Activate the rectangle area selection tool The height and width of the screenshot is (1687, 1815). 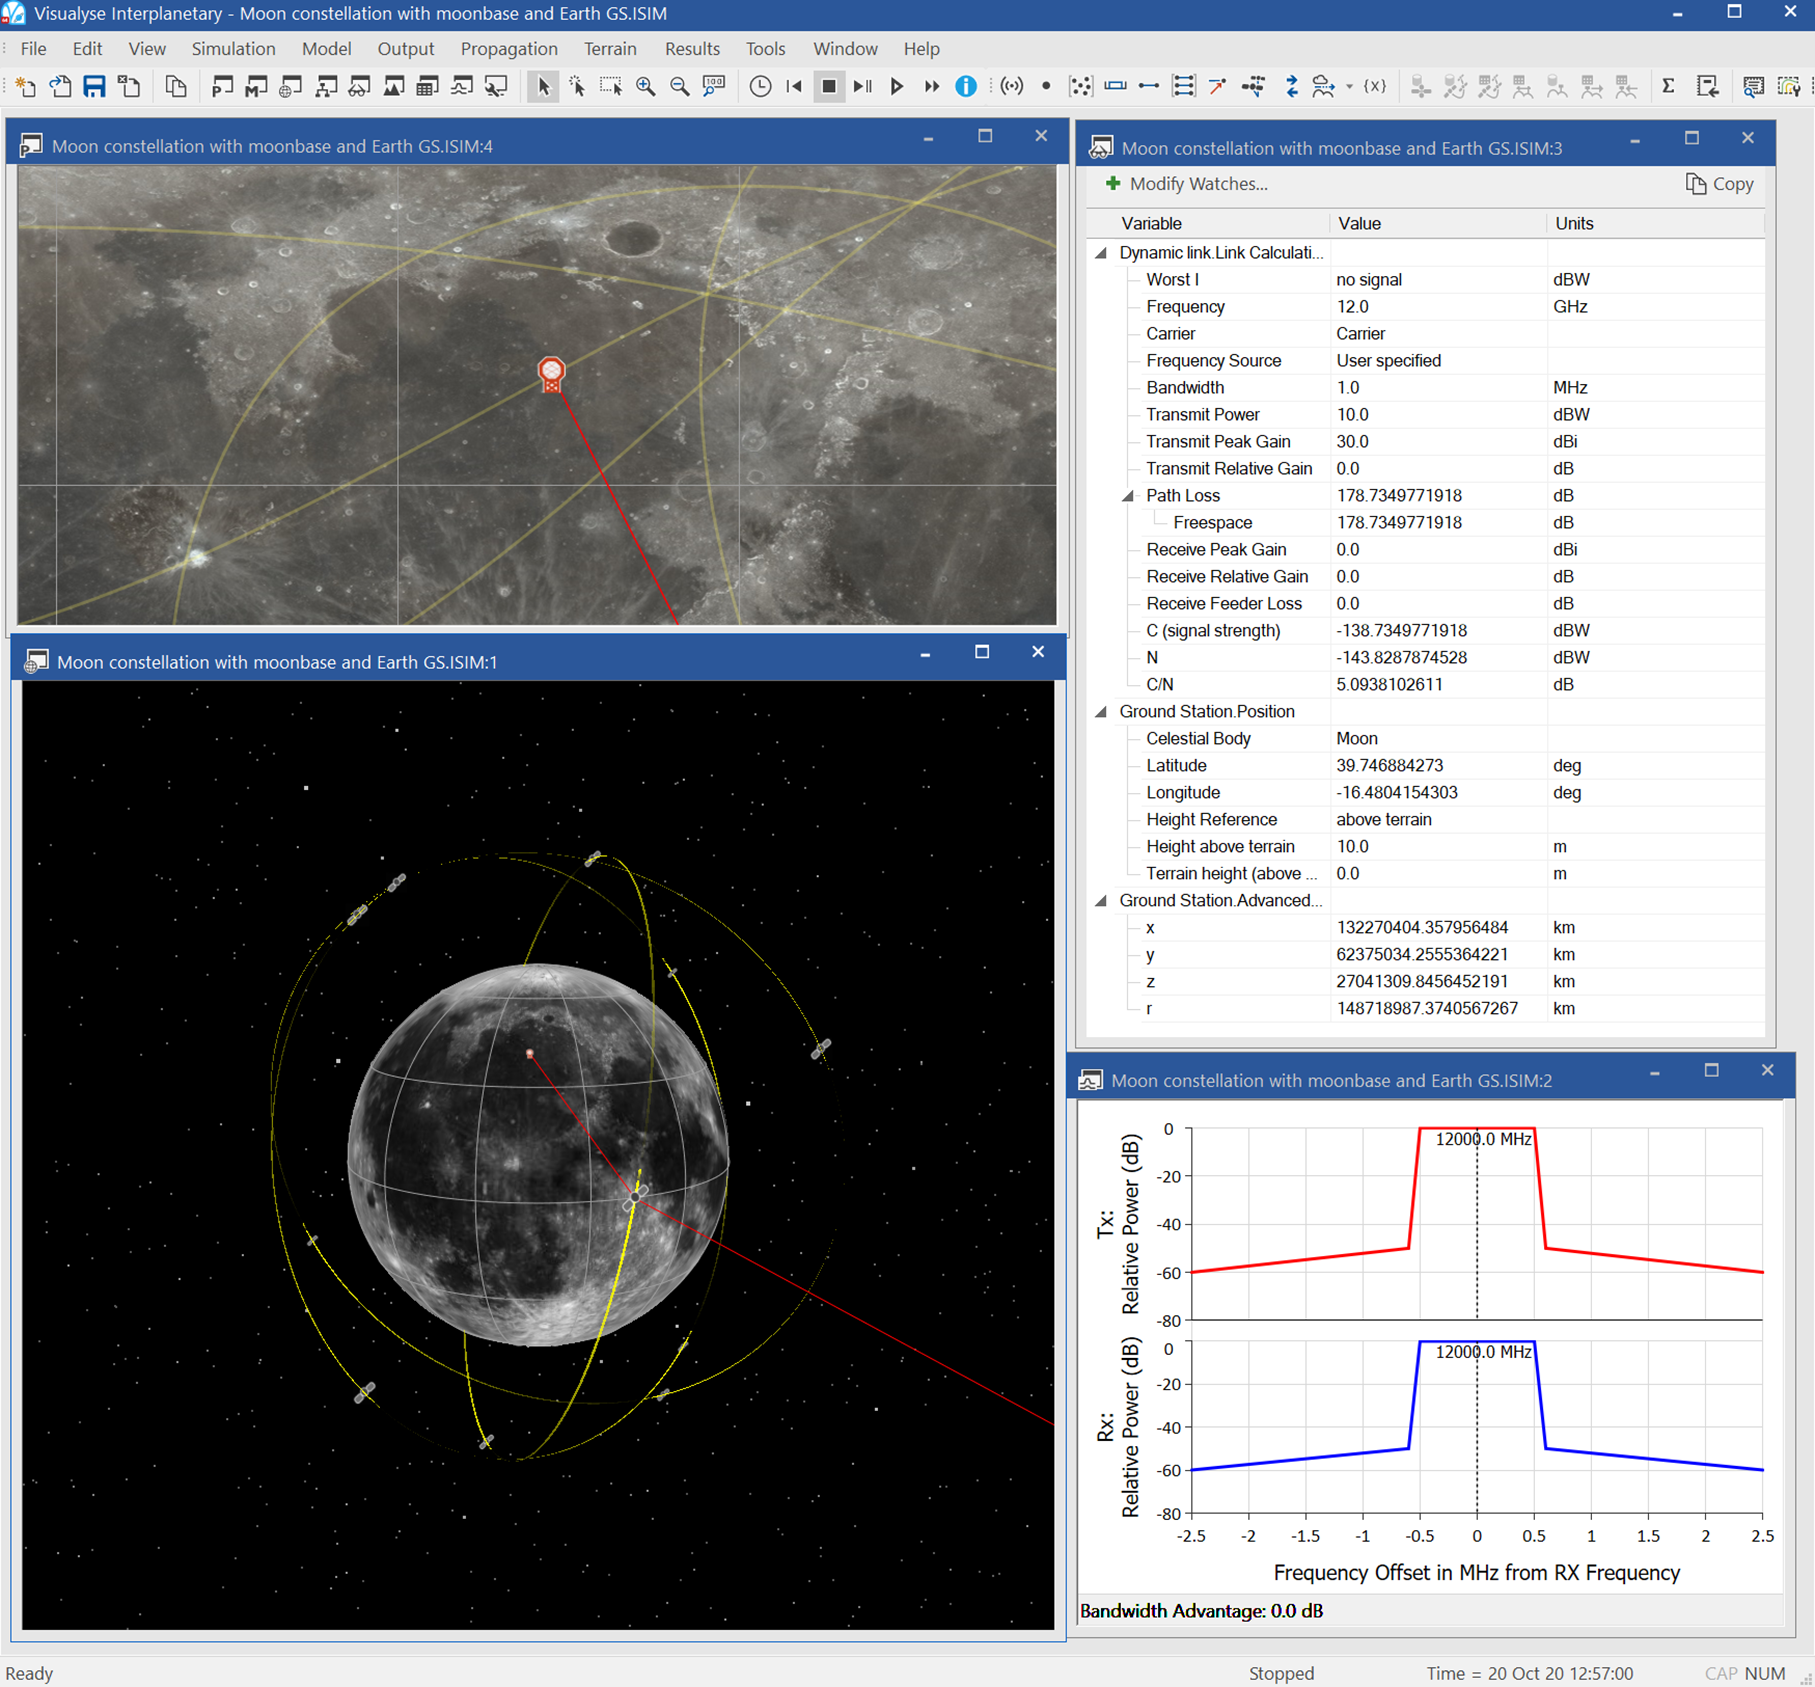611,87
